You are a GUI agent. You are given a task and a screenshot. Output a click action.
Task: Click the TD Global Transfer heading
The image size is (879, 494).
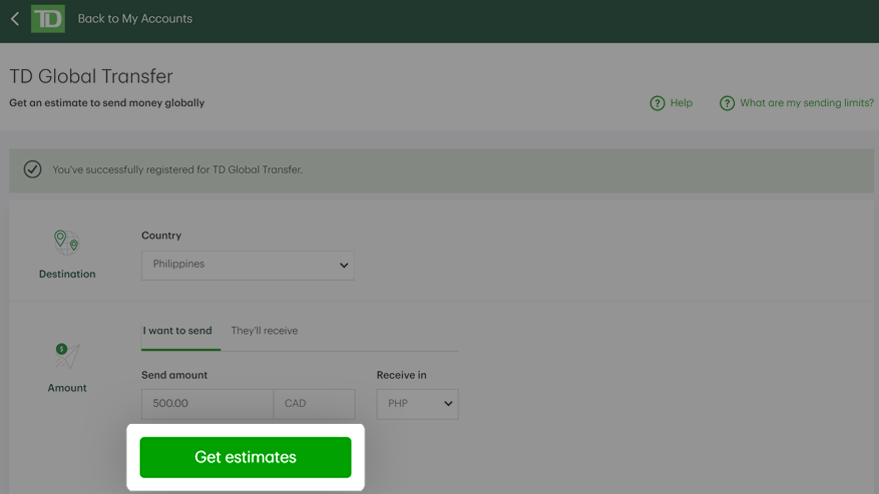click(x=91, y=76)
